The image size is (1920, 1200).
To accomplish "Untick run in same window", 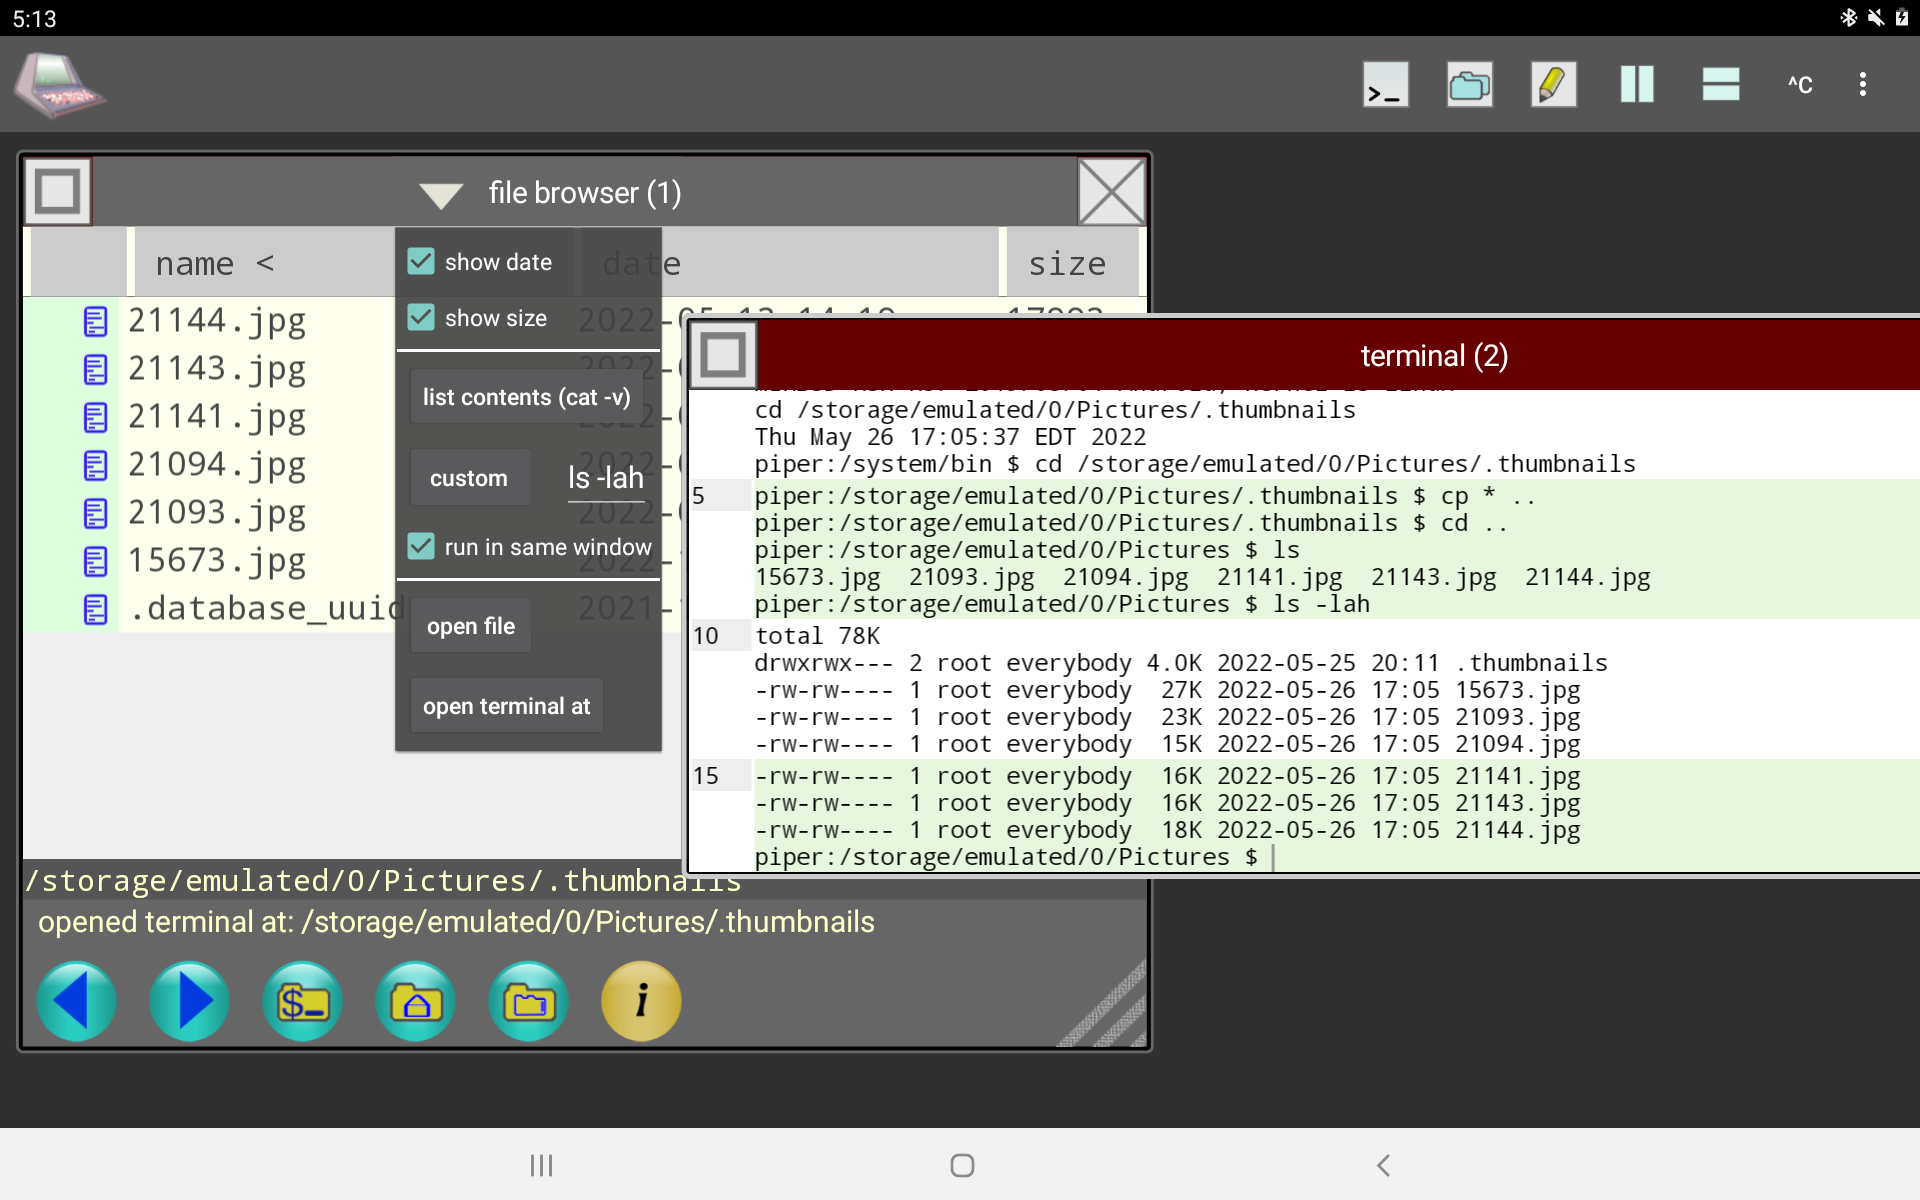I will coord(420,546).
